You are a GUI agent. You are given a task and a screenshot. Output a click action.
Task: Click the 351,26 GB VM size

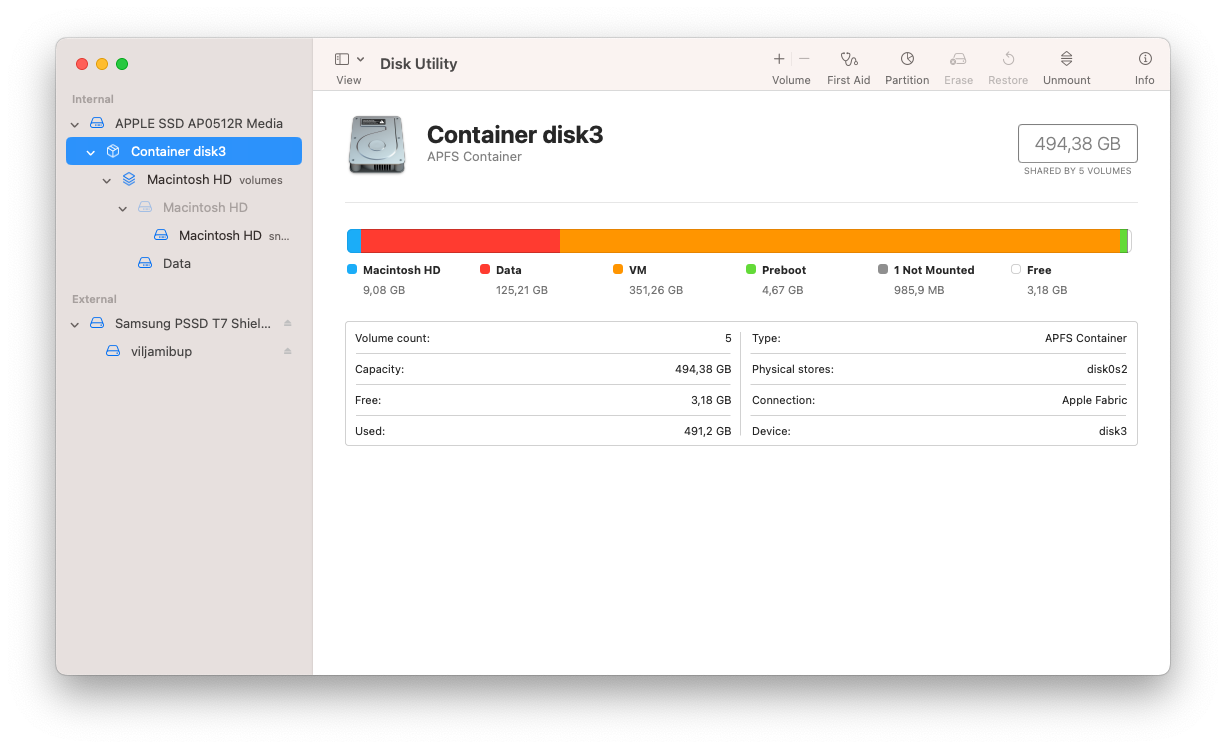click(656, 290)
